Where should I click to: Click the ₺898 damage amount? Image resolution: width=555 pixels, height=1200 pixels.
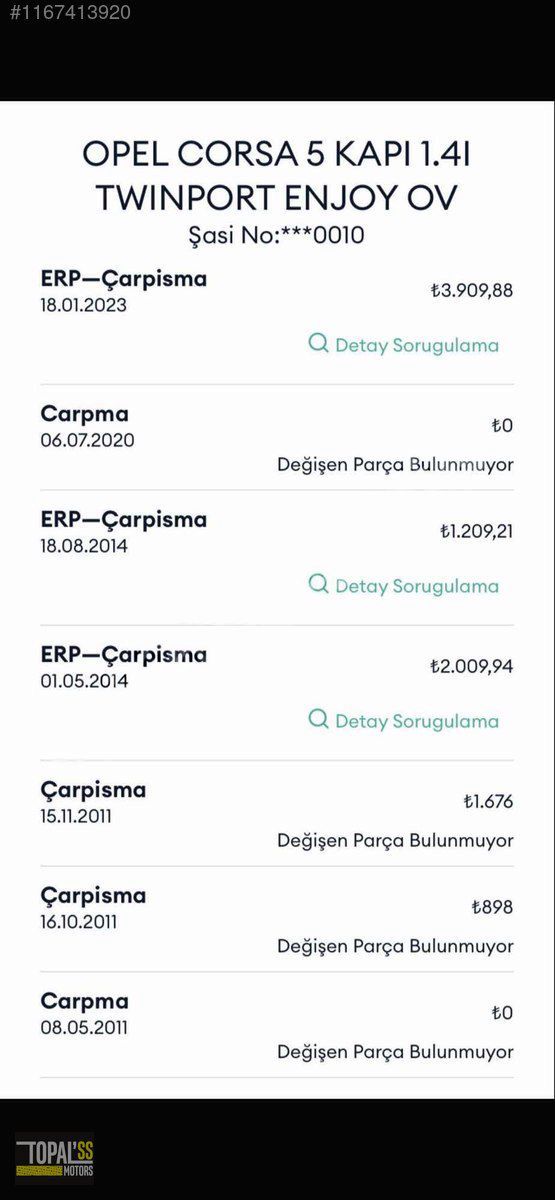(492, 907)
